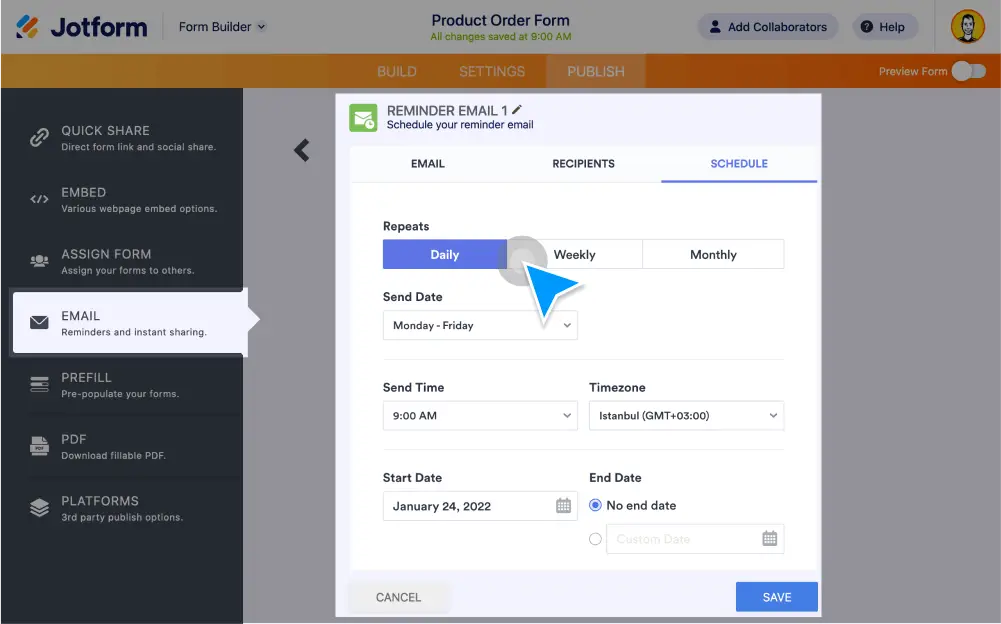This screenshot has width=1001, height=624.
Task: Click the Embed code icon
Action: point(39,199)
